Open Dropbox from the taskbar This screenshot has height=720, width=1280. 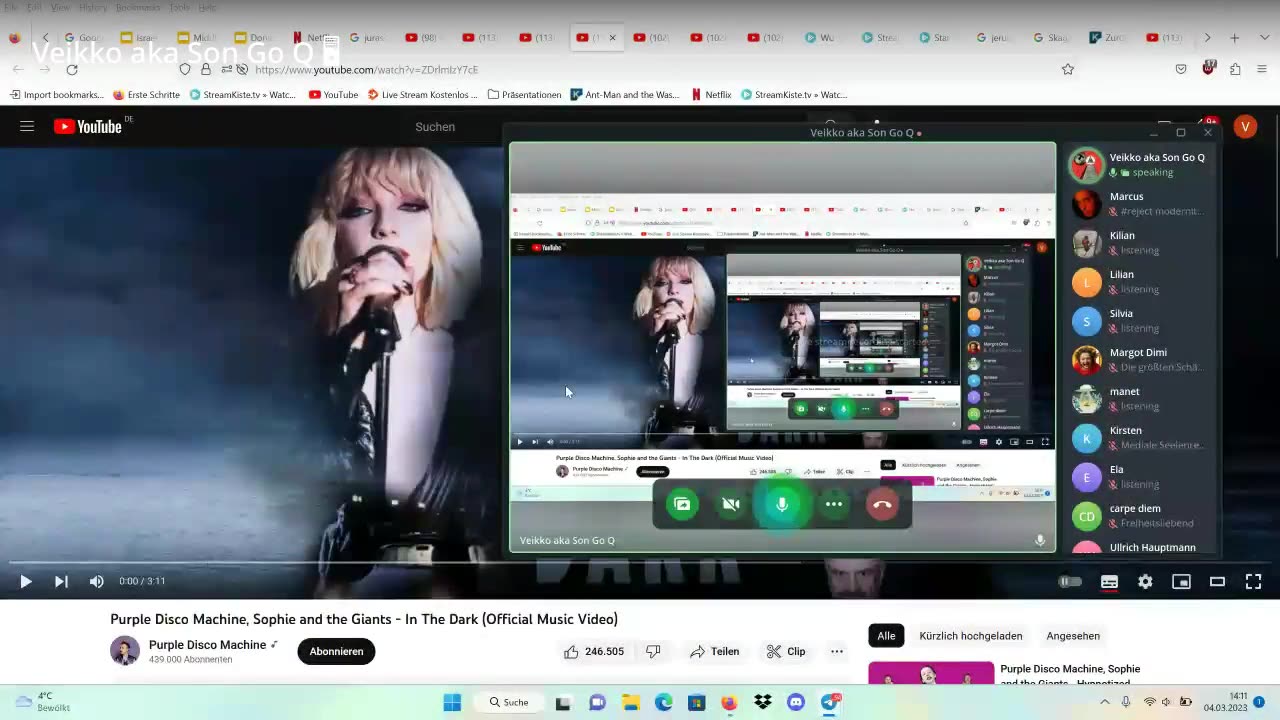(x=762, y=702)
